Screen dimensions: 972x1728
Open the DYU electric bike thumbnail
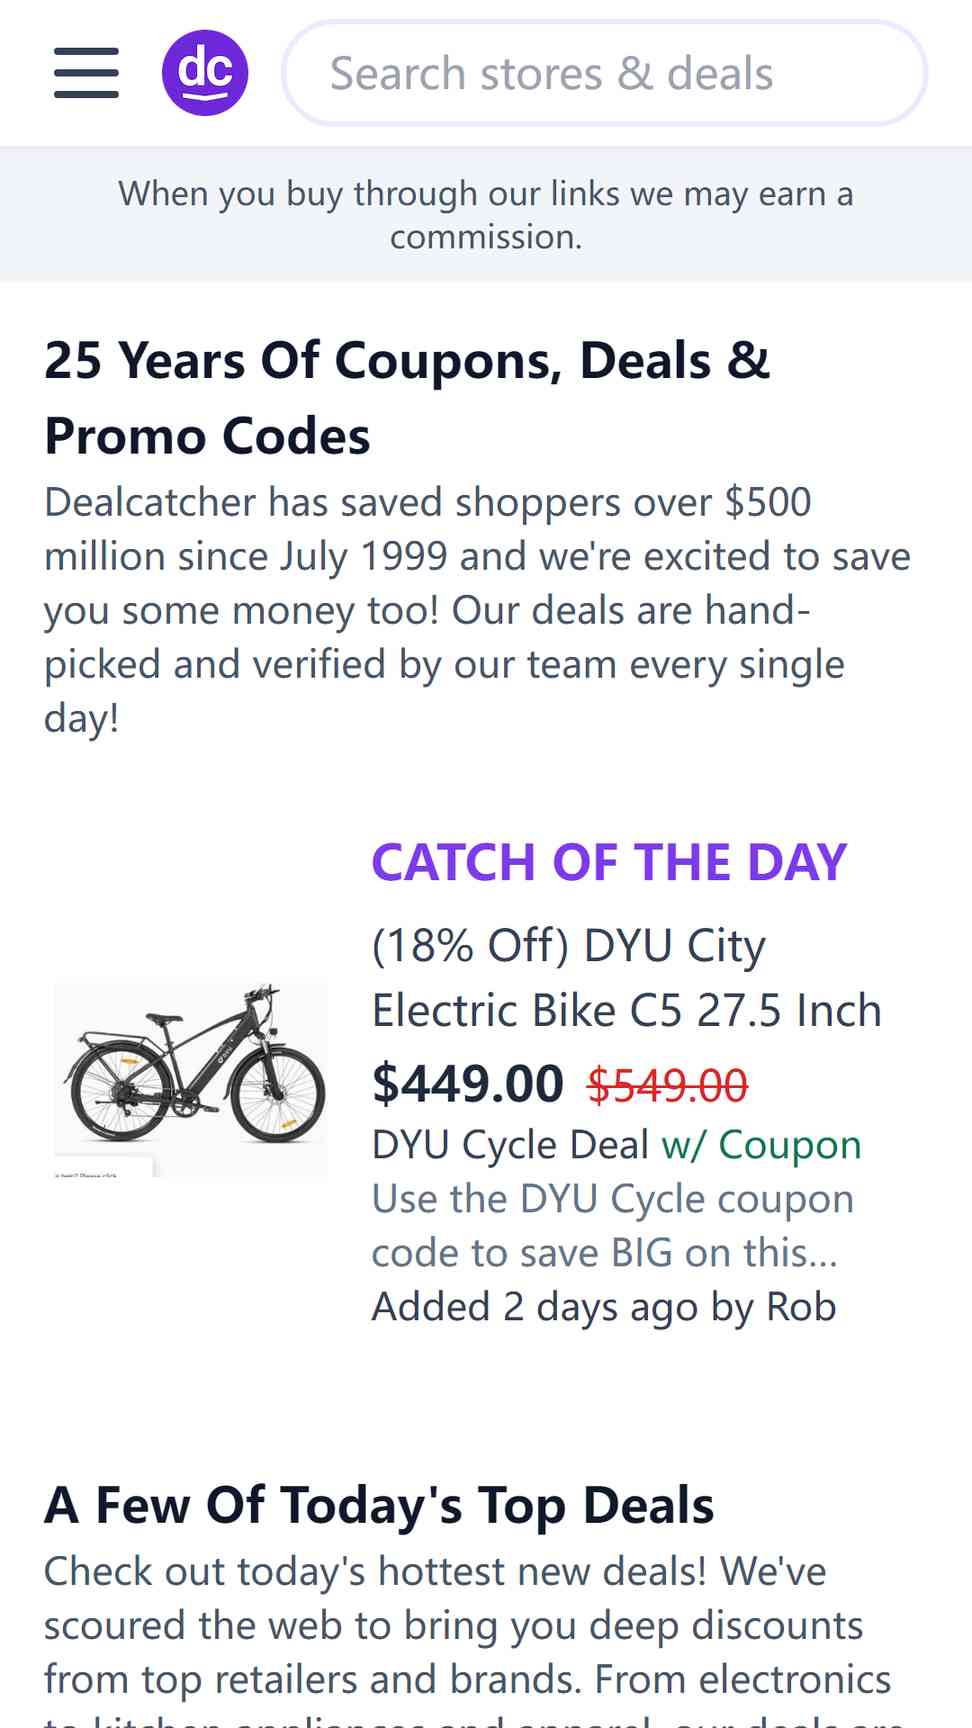tap(190, 1079)
